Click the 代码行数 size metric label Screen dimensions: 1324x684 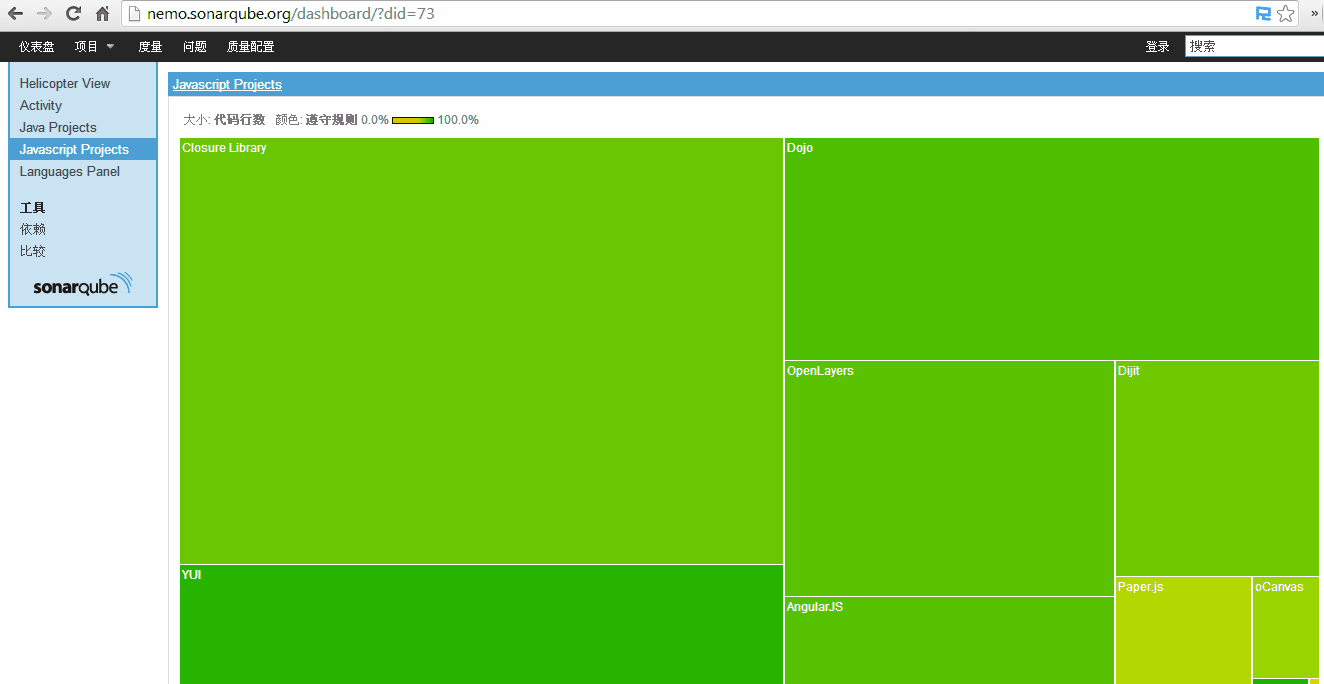(239, 120)
